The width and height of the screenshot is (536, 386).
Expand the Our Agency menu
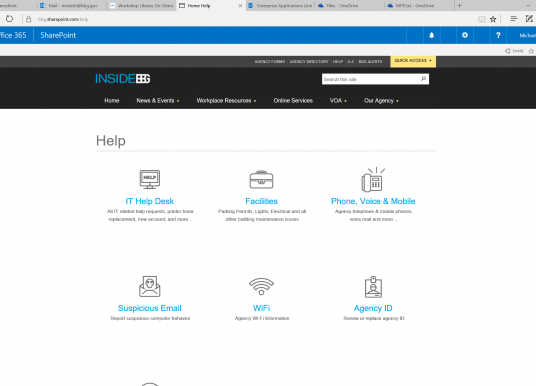pos(381,101)
